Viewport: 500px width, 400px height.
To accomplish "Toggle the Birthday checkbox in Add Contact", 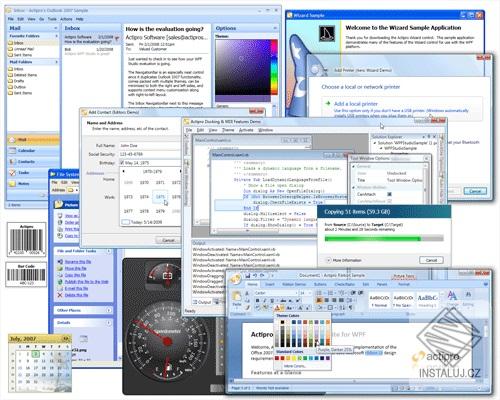I will (122, 163).
